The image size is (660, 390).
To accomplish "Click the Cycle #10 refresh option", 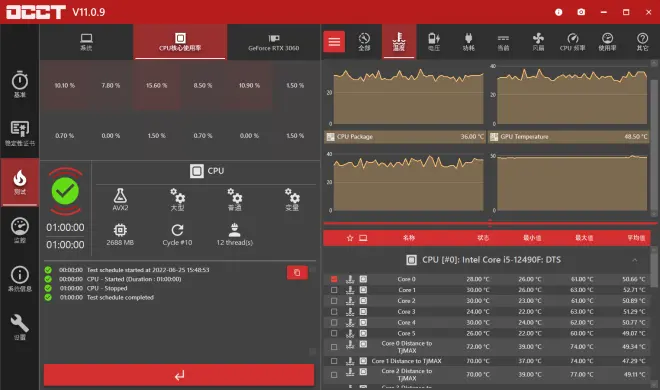I will coord(177,235).
